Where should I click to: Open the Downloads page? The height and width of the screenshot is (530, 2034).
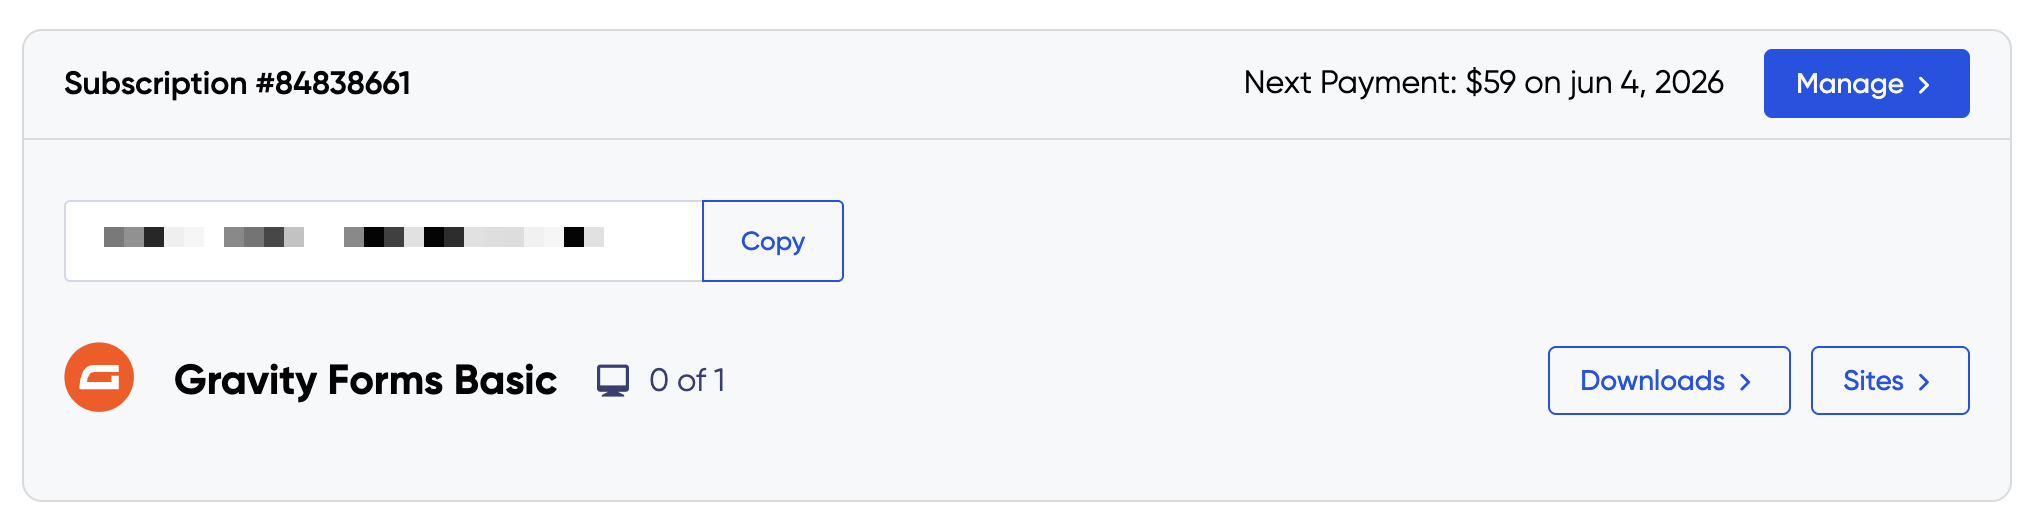(1668, 381)
